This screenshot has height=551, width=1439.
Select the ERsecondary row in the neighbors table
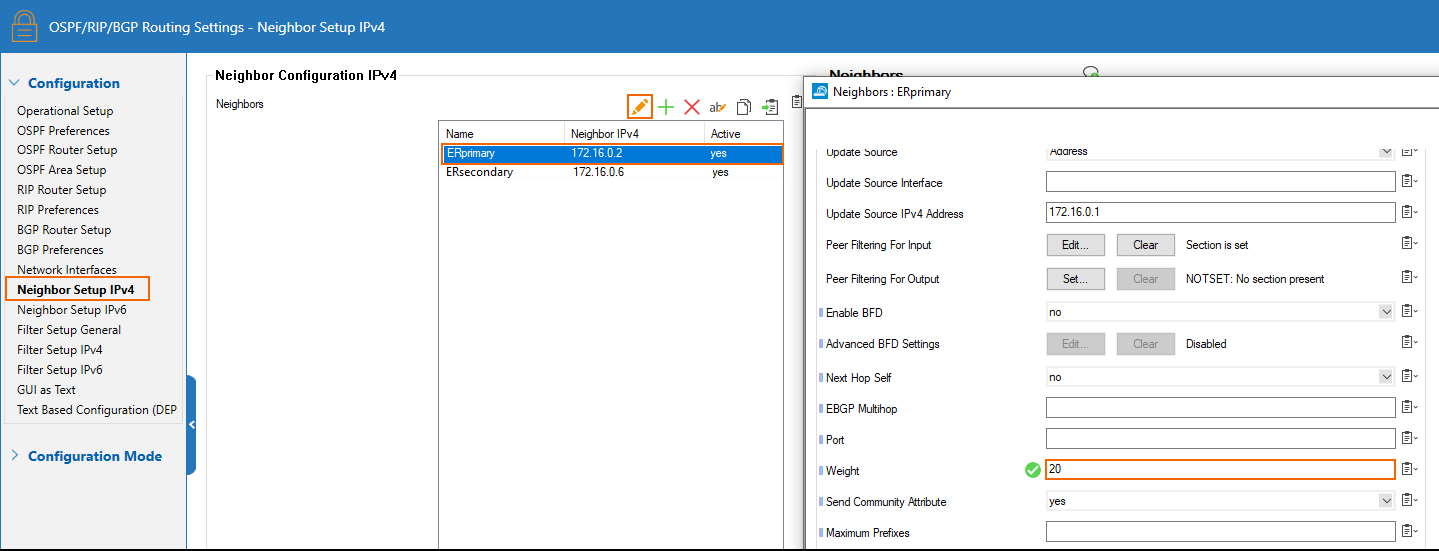(612, 172)
